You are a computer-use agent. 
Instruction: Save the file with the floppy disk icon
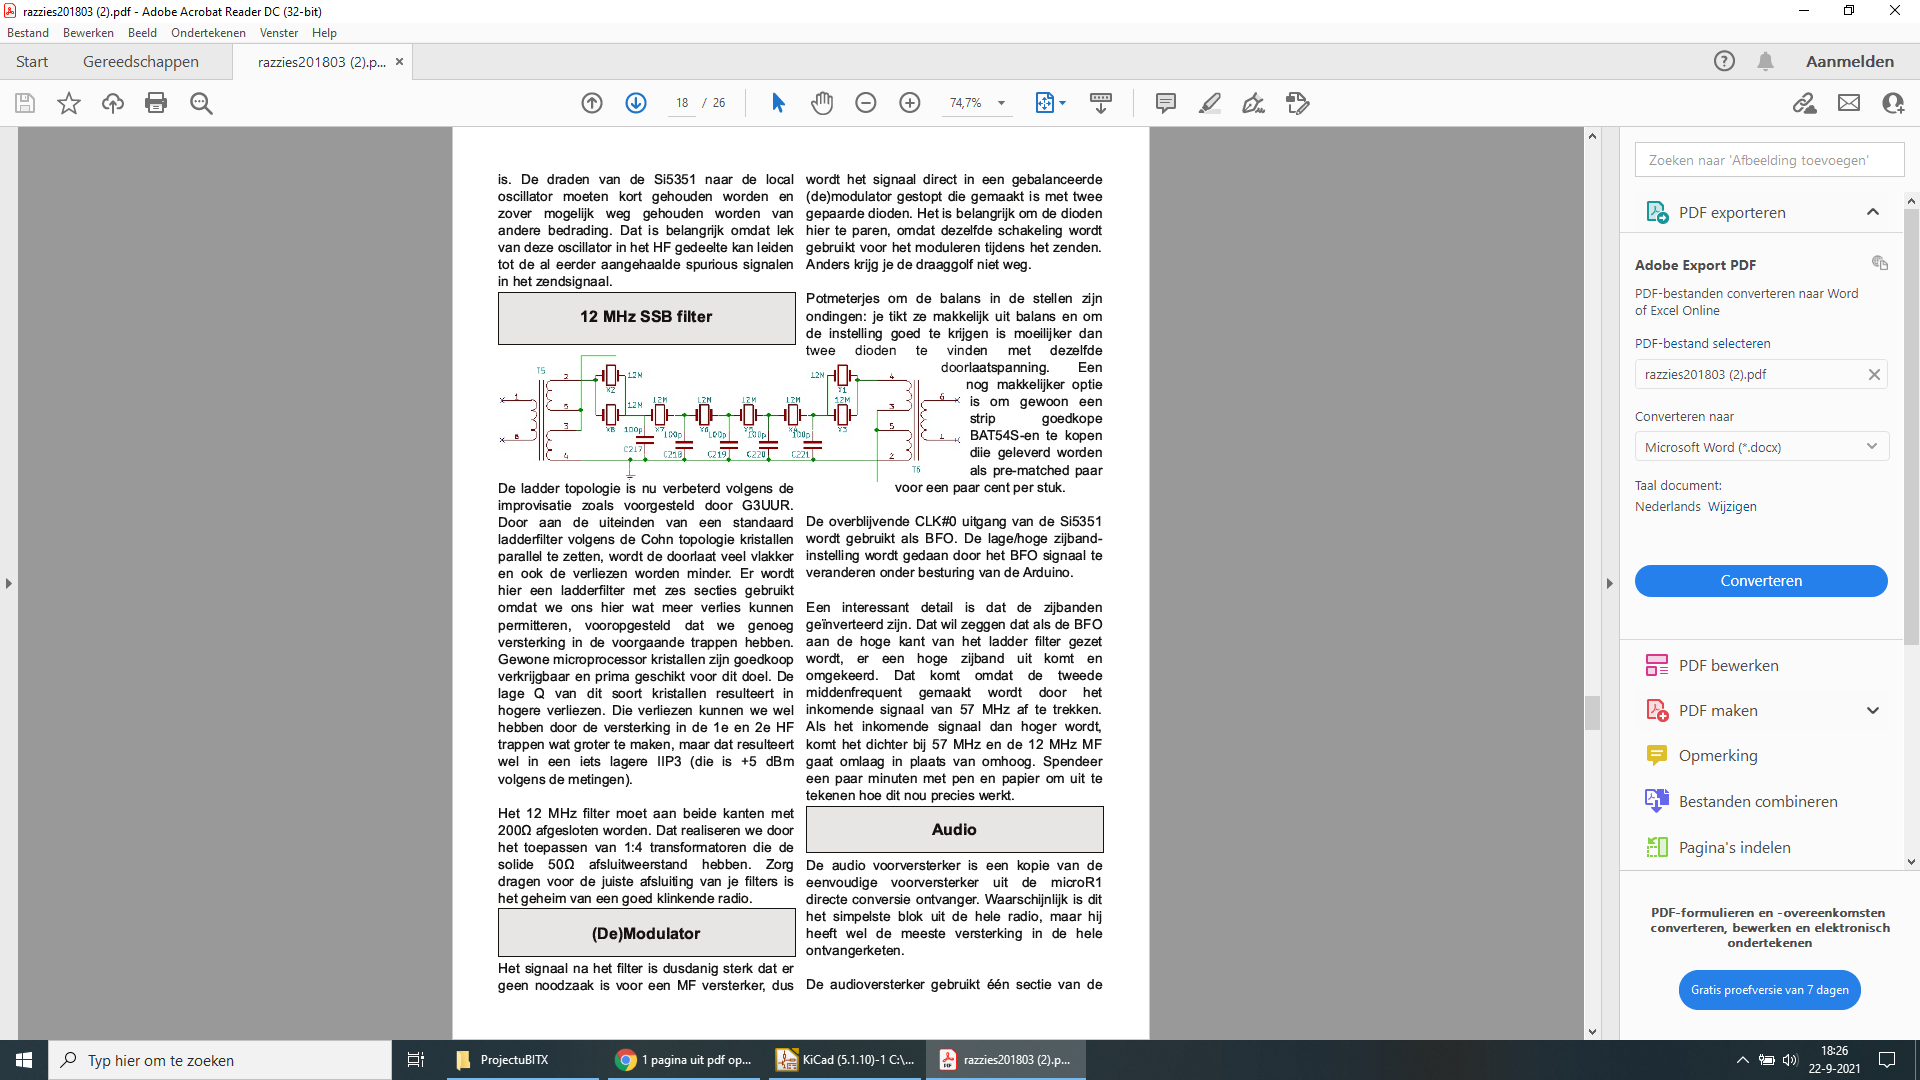(x=25, y=103)
